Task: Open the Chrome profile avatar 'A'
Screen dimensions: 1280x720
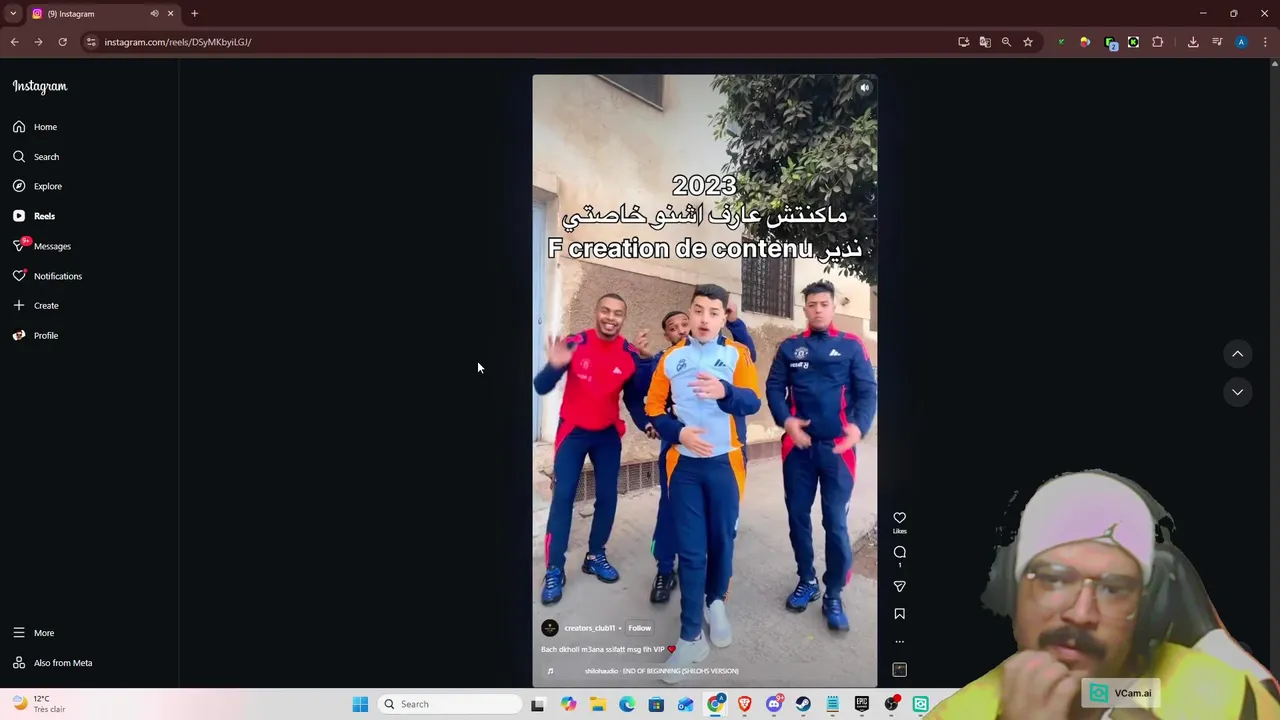Action: pyautogui.click(x=1241, y=42)
